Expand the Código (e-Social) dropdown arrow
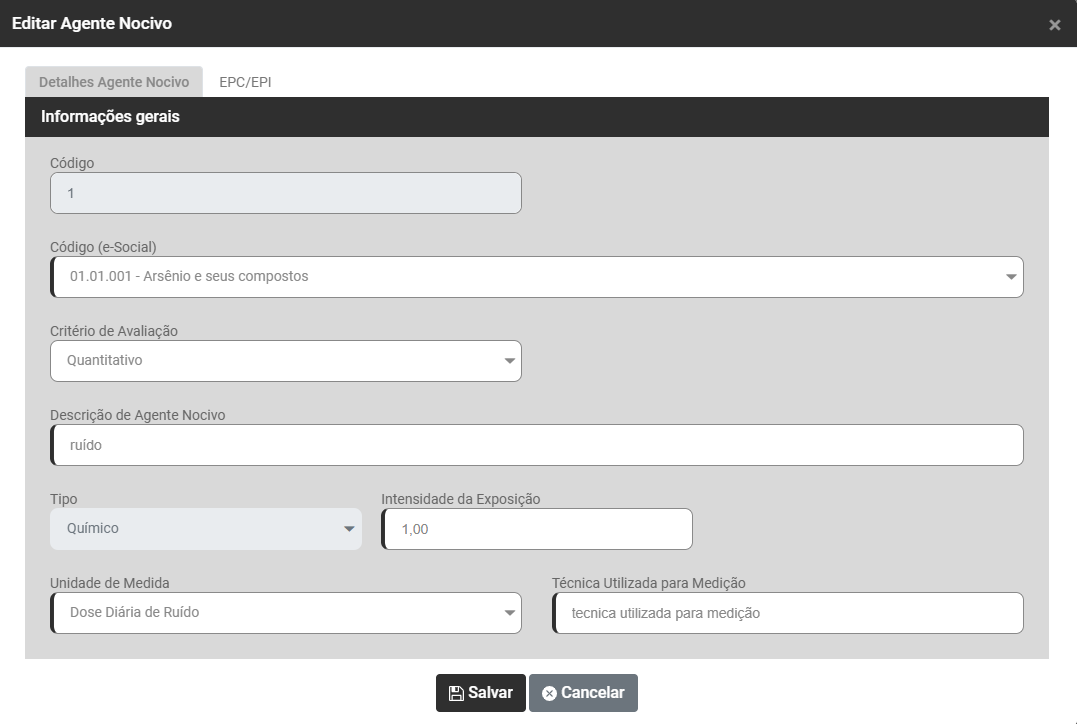This screenshot has width=1077, height=724. coord(1010,277)
